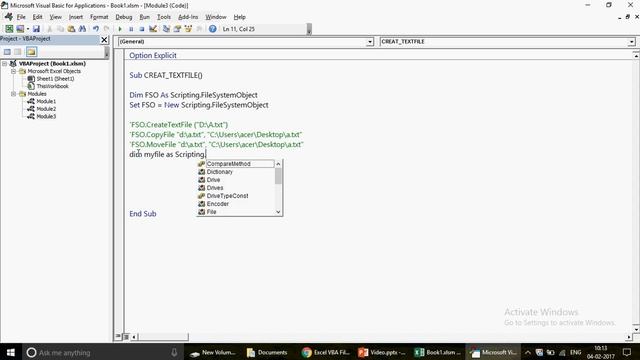
Task: Click Procedure View button at bottom left
Action: click(x=118, y=336)
